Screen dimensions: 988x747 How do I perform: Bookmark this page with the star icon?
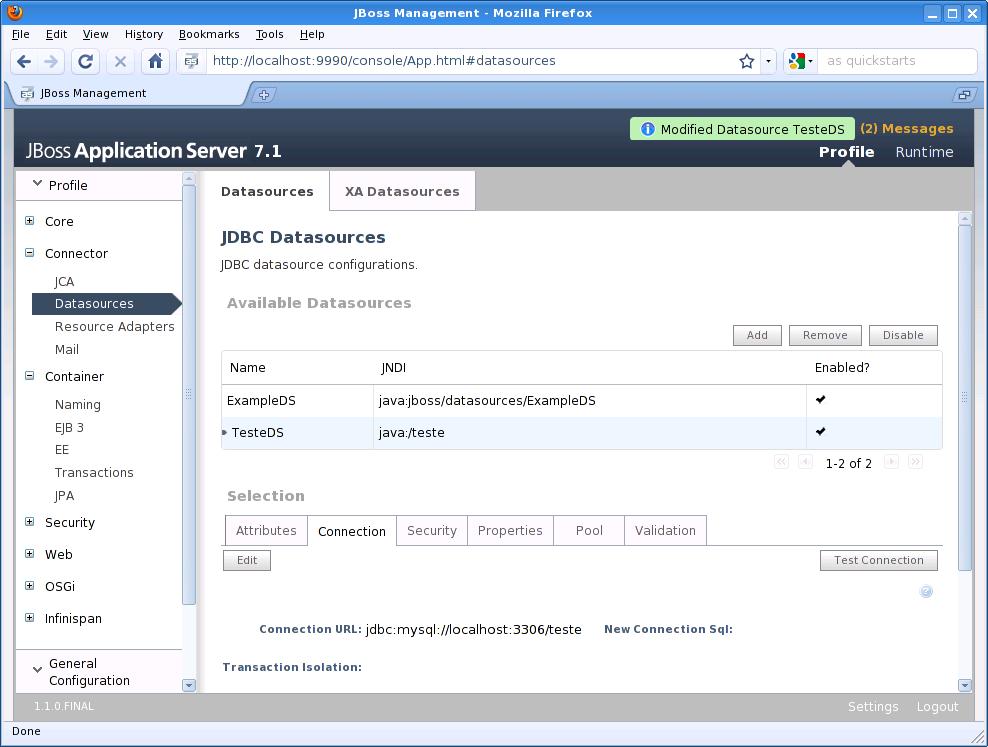(x=747, y=61)
